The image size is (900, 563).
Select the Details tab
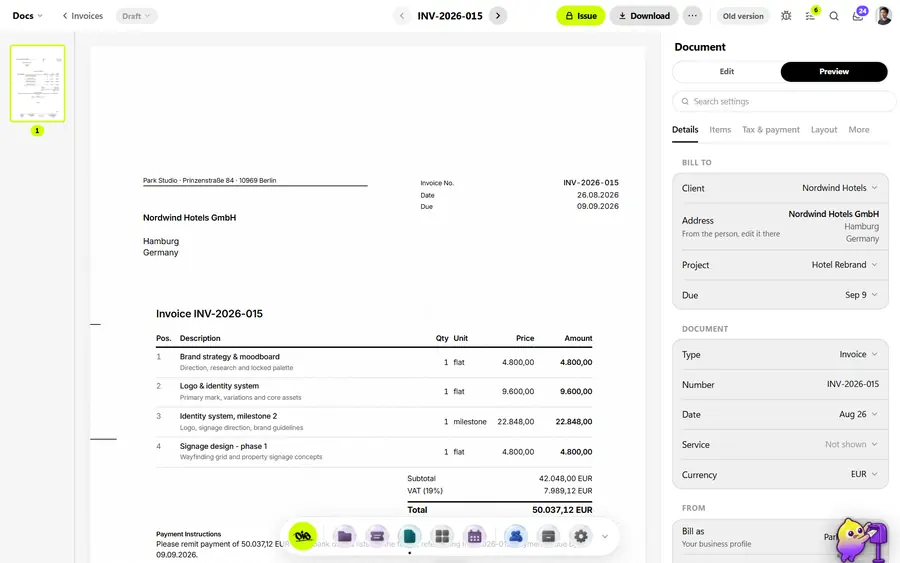[685, 130]
